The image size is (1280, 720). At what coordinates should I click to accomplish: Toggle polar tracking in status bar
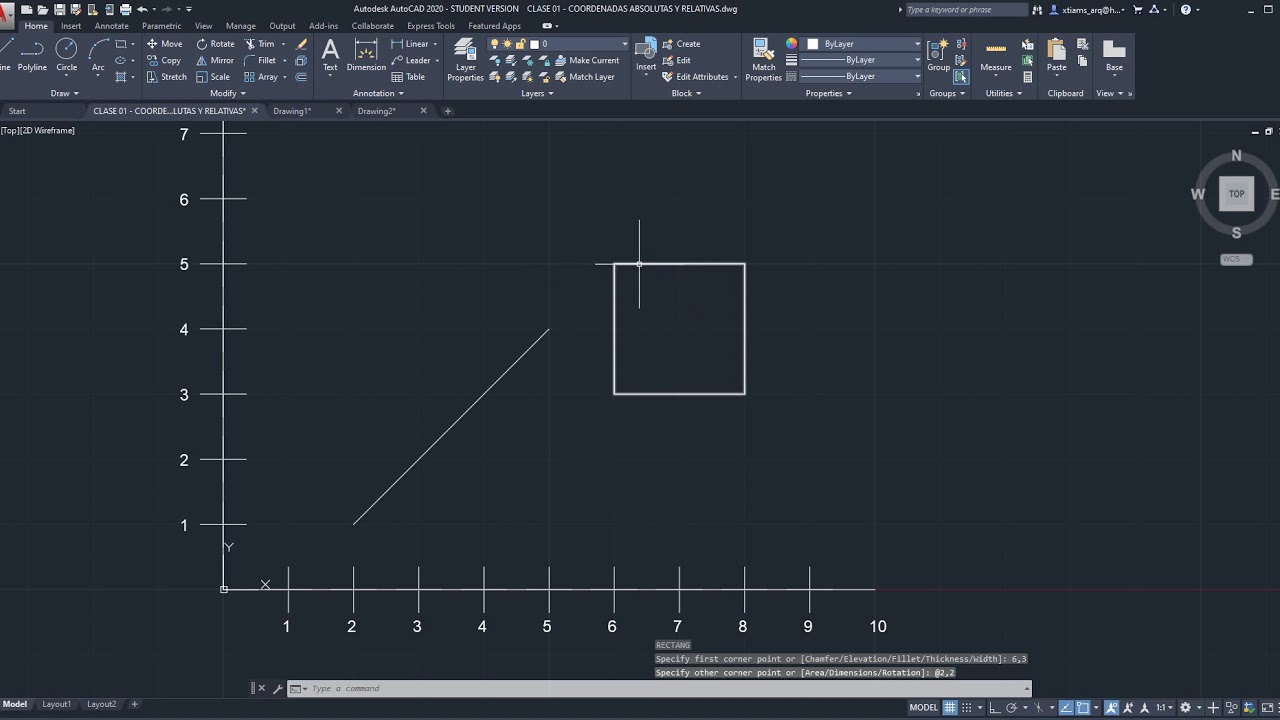tap(1012, 707)
